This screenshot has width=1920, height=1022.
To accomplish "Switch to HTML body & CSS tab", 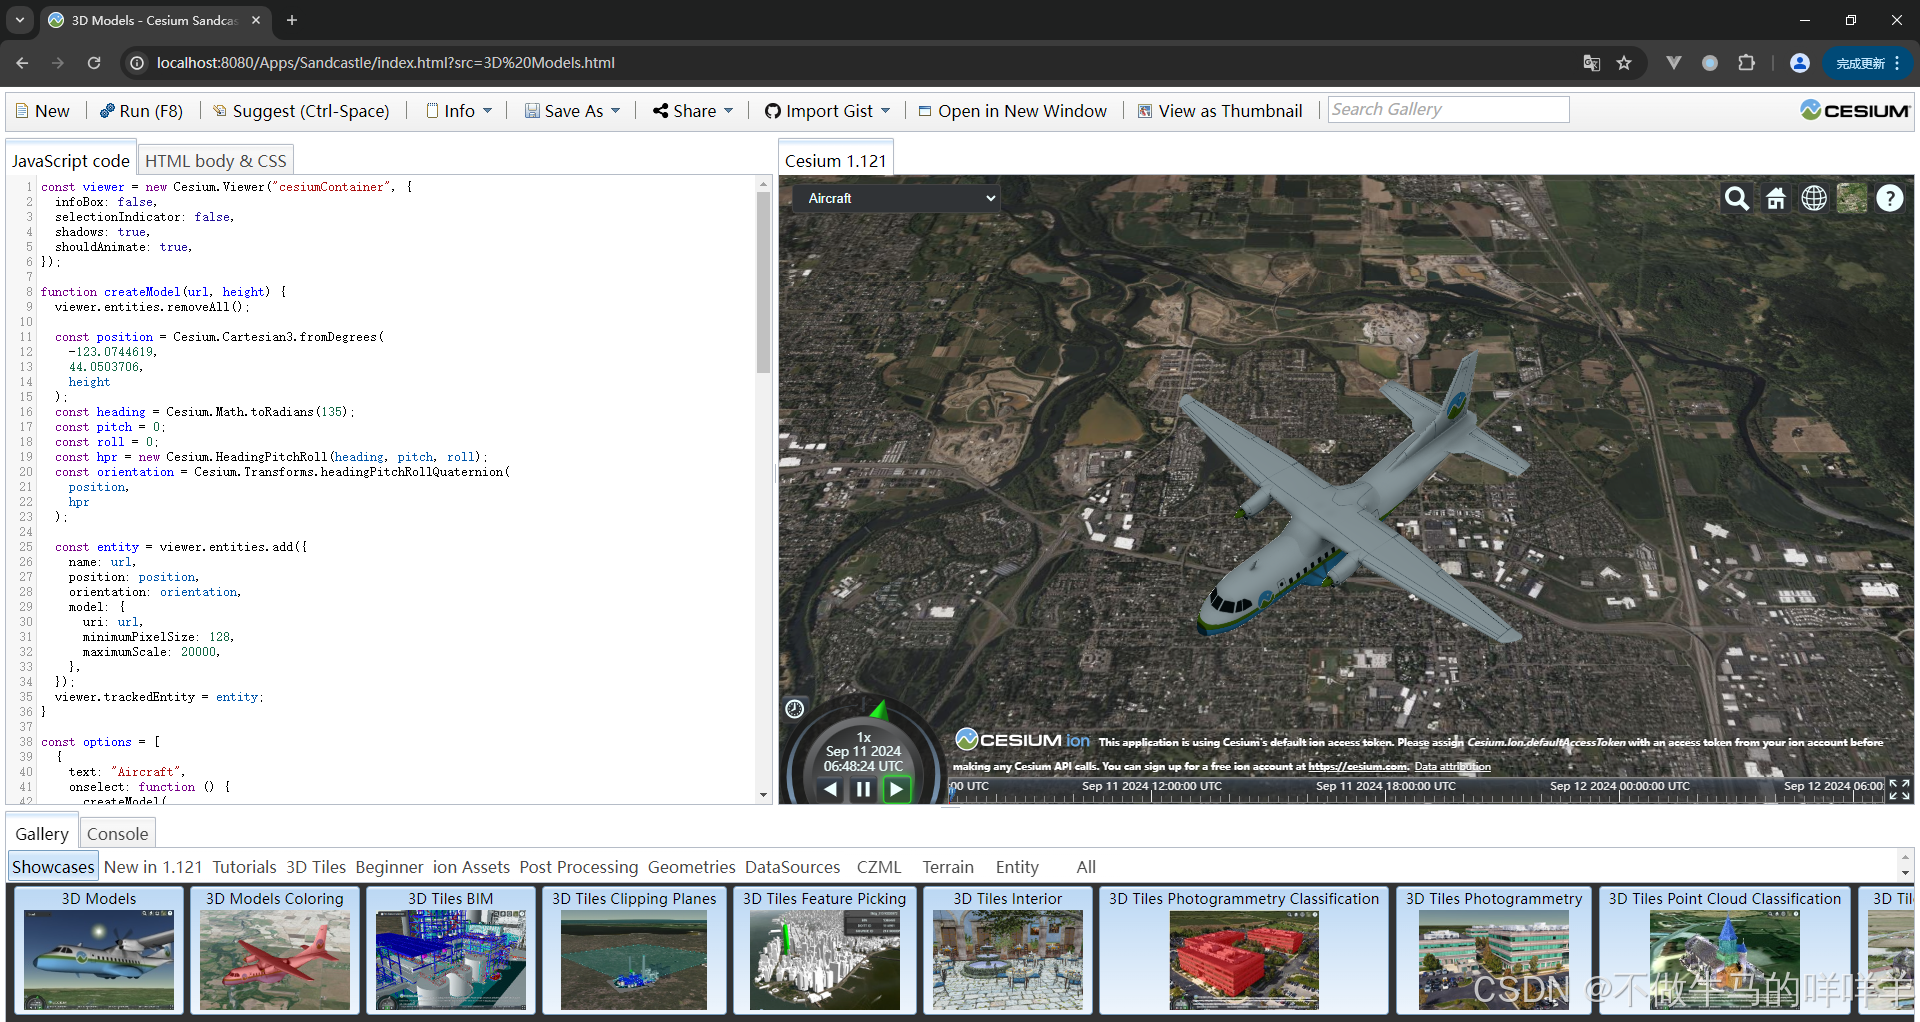I will (216, 161).
